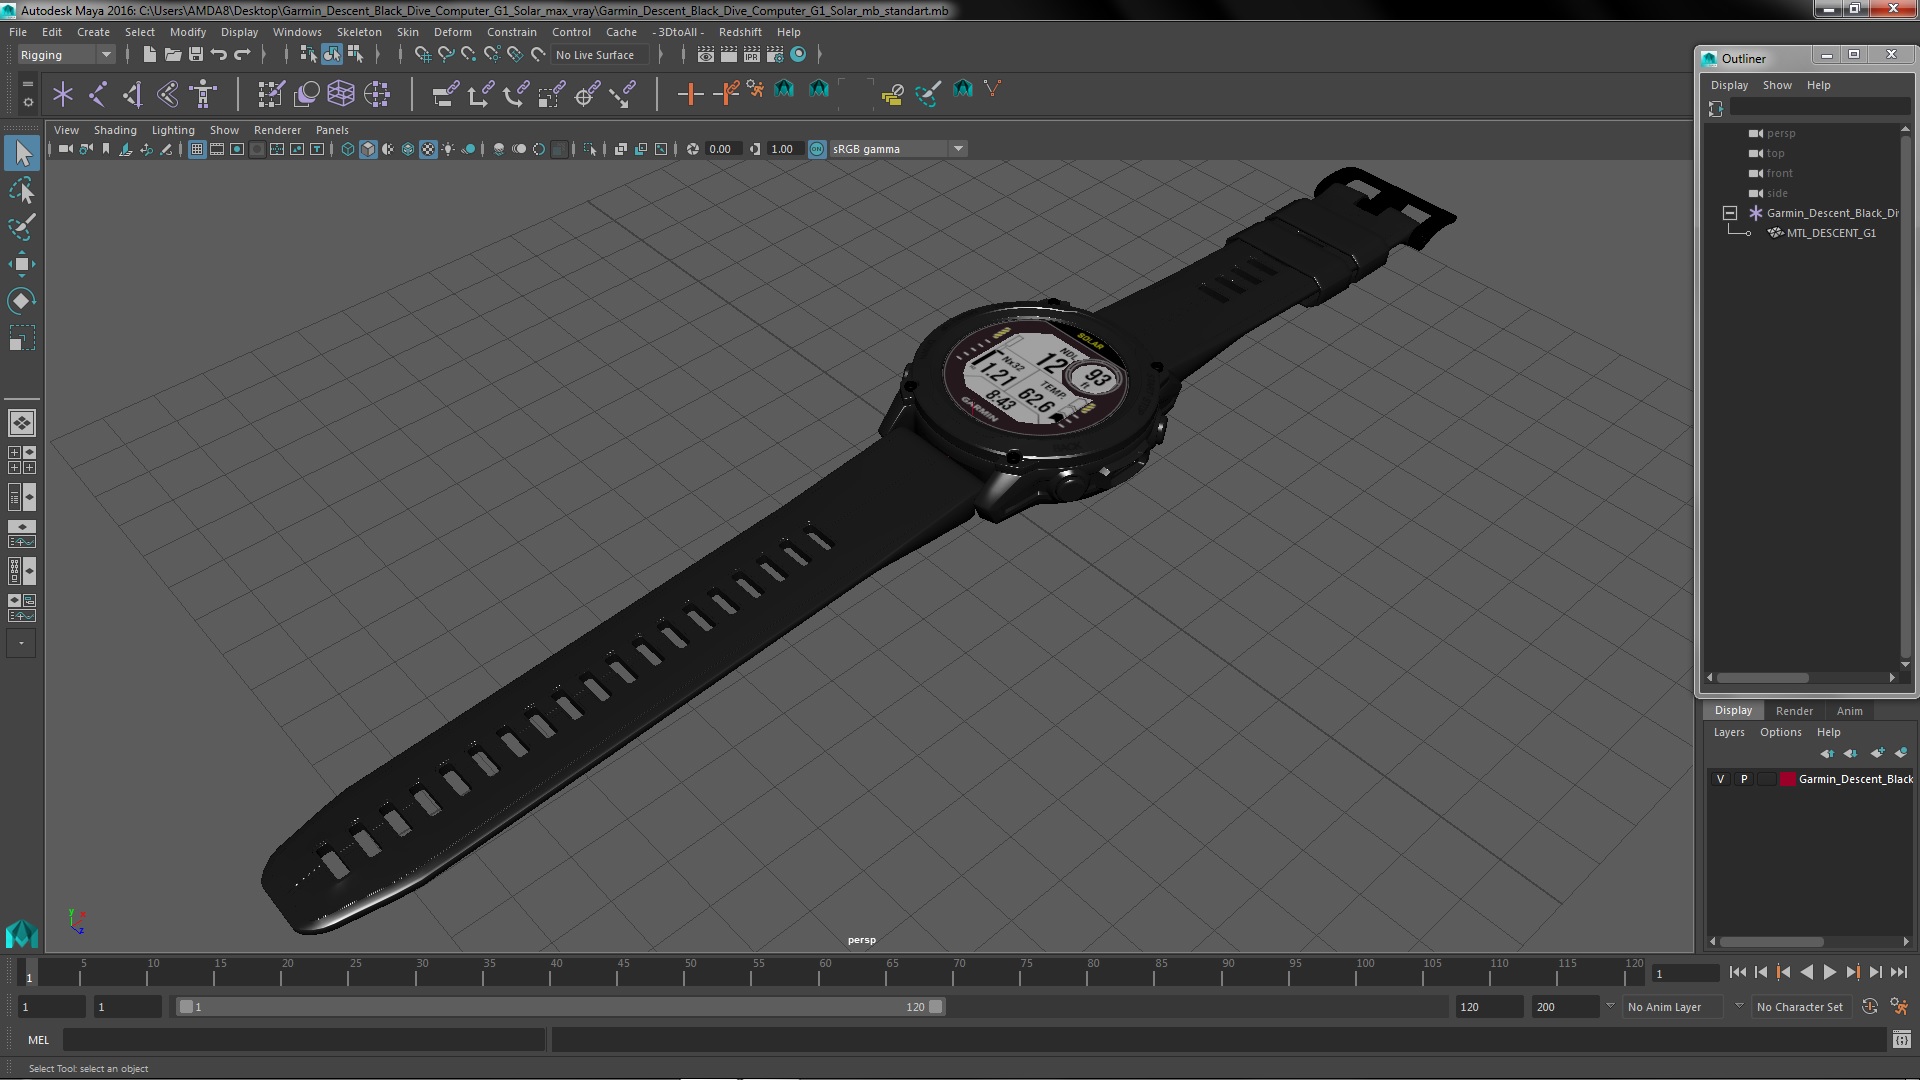1920x1080 pixels.
Task: Activate the Paint selection tool
Action: 22,227
